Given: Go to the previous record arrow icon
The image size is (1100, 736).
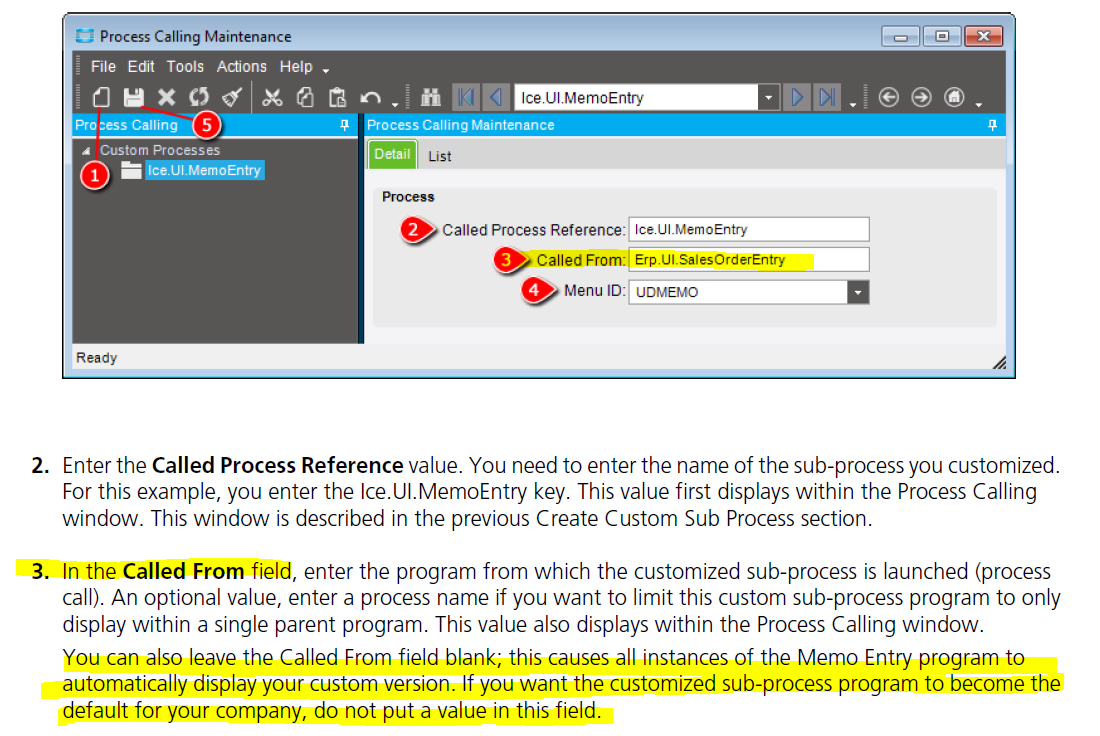Looking at the screenshot, I should point(495,97).
